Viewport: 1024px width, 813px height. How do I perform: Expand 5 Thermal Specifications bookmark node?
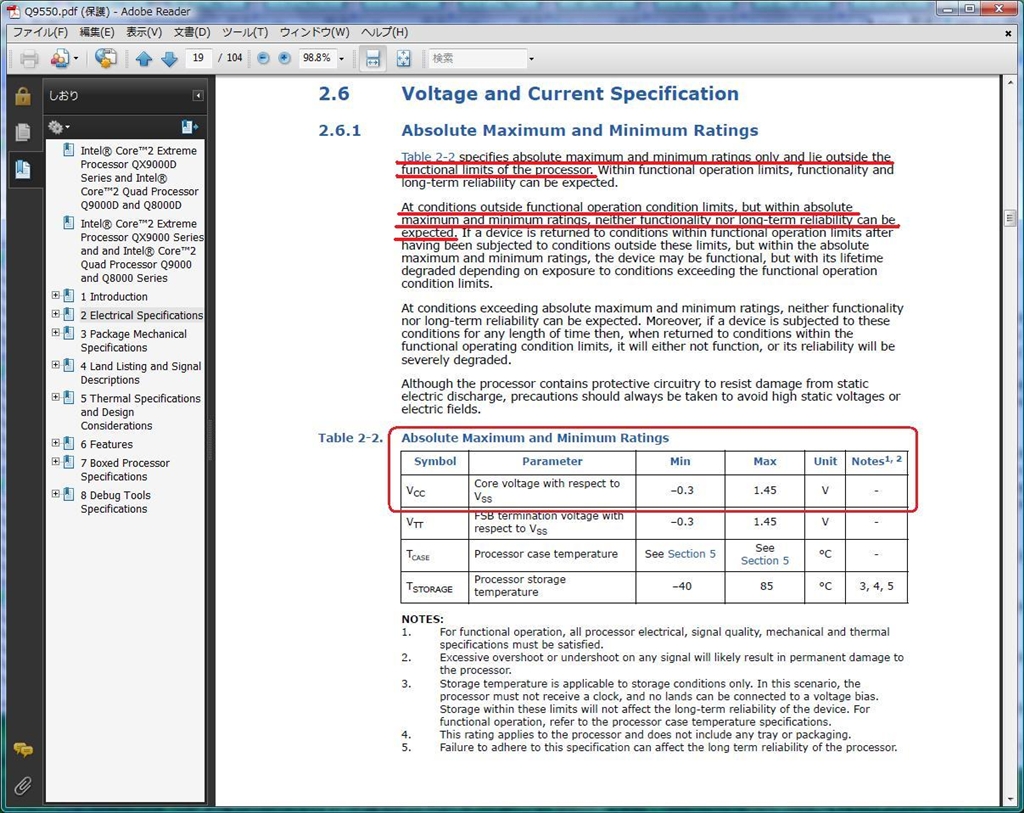tap(56, 397)
